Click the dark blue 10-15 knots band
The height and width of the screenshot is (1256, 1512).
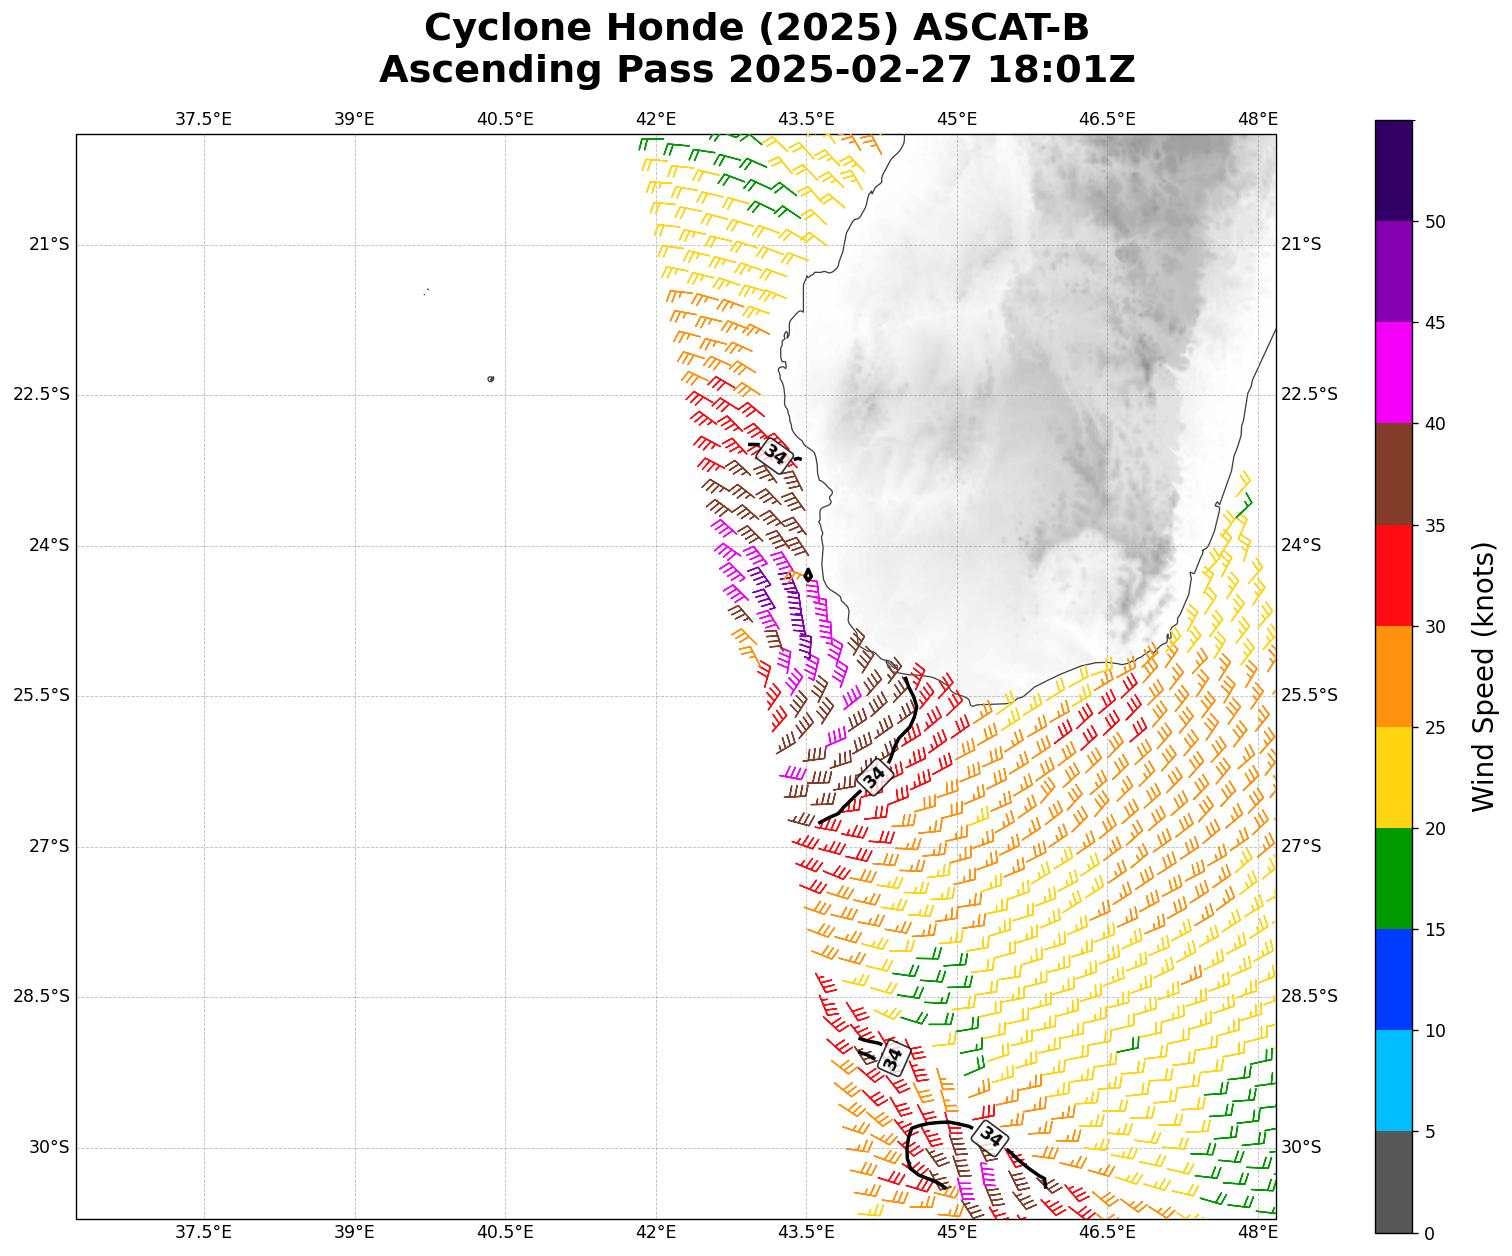pos(1393,979)
